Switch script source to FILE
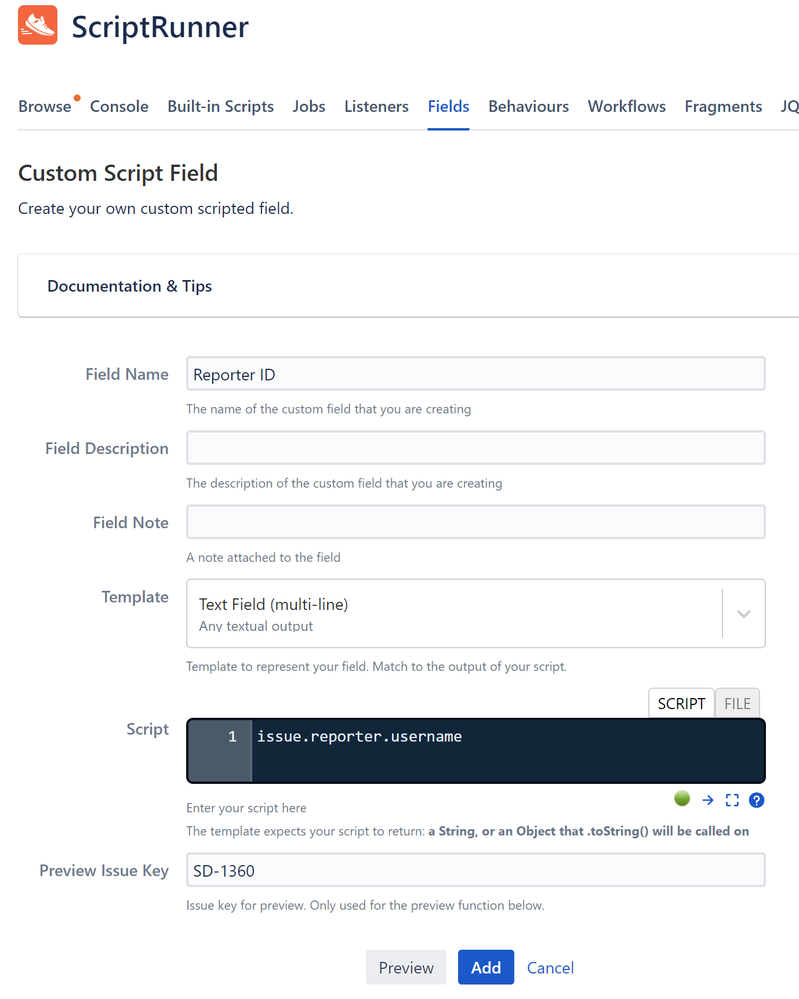The width and height of the screenshot is (799, 999). pos(737,703)
